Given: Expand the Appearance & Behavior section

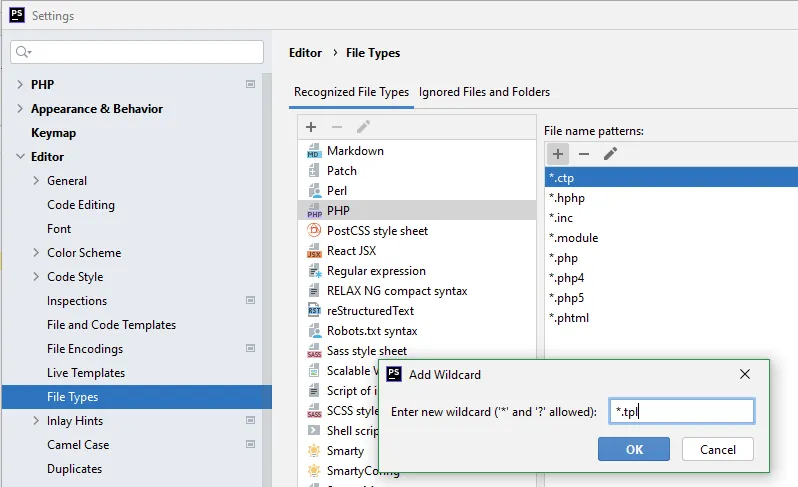Looking at the screenshot, I should (20, 109).
